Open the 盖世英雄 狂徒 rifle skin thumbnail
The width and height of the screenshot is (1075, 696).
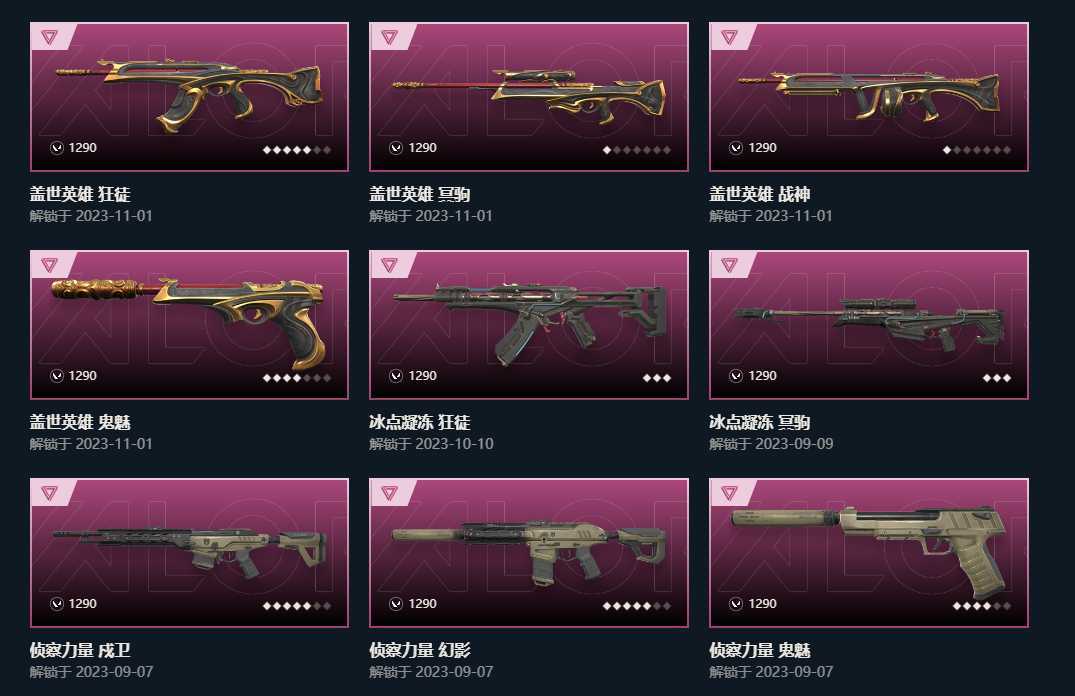point(189,97)
